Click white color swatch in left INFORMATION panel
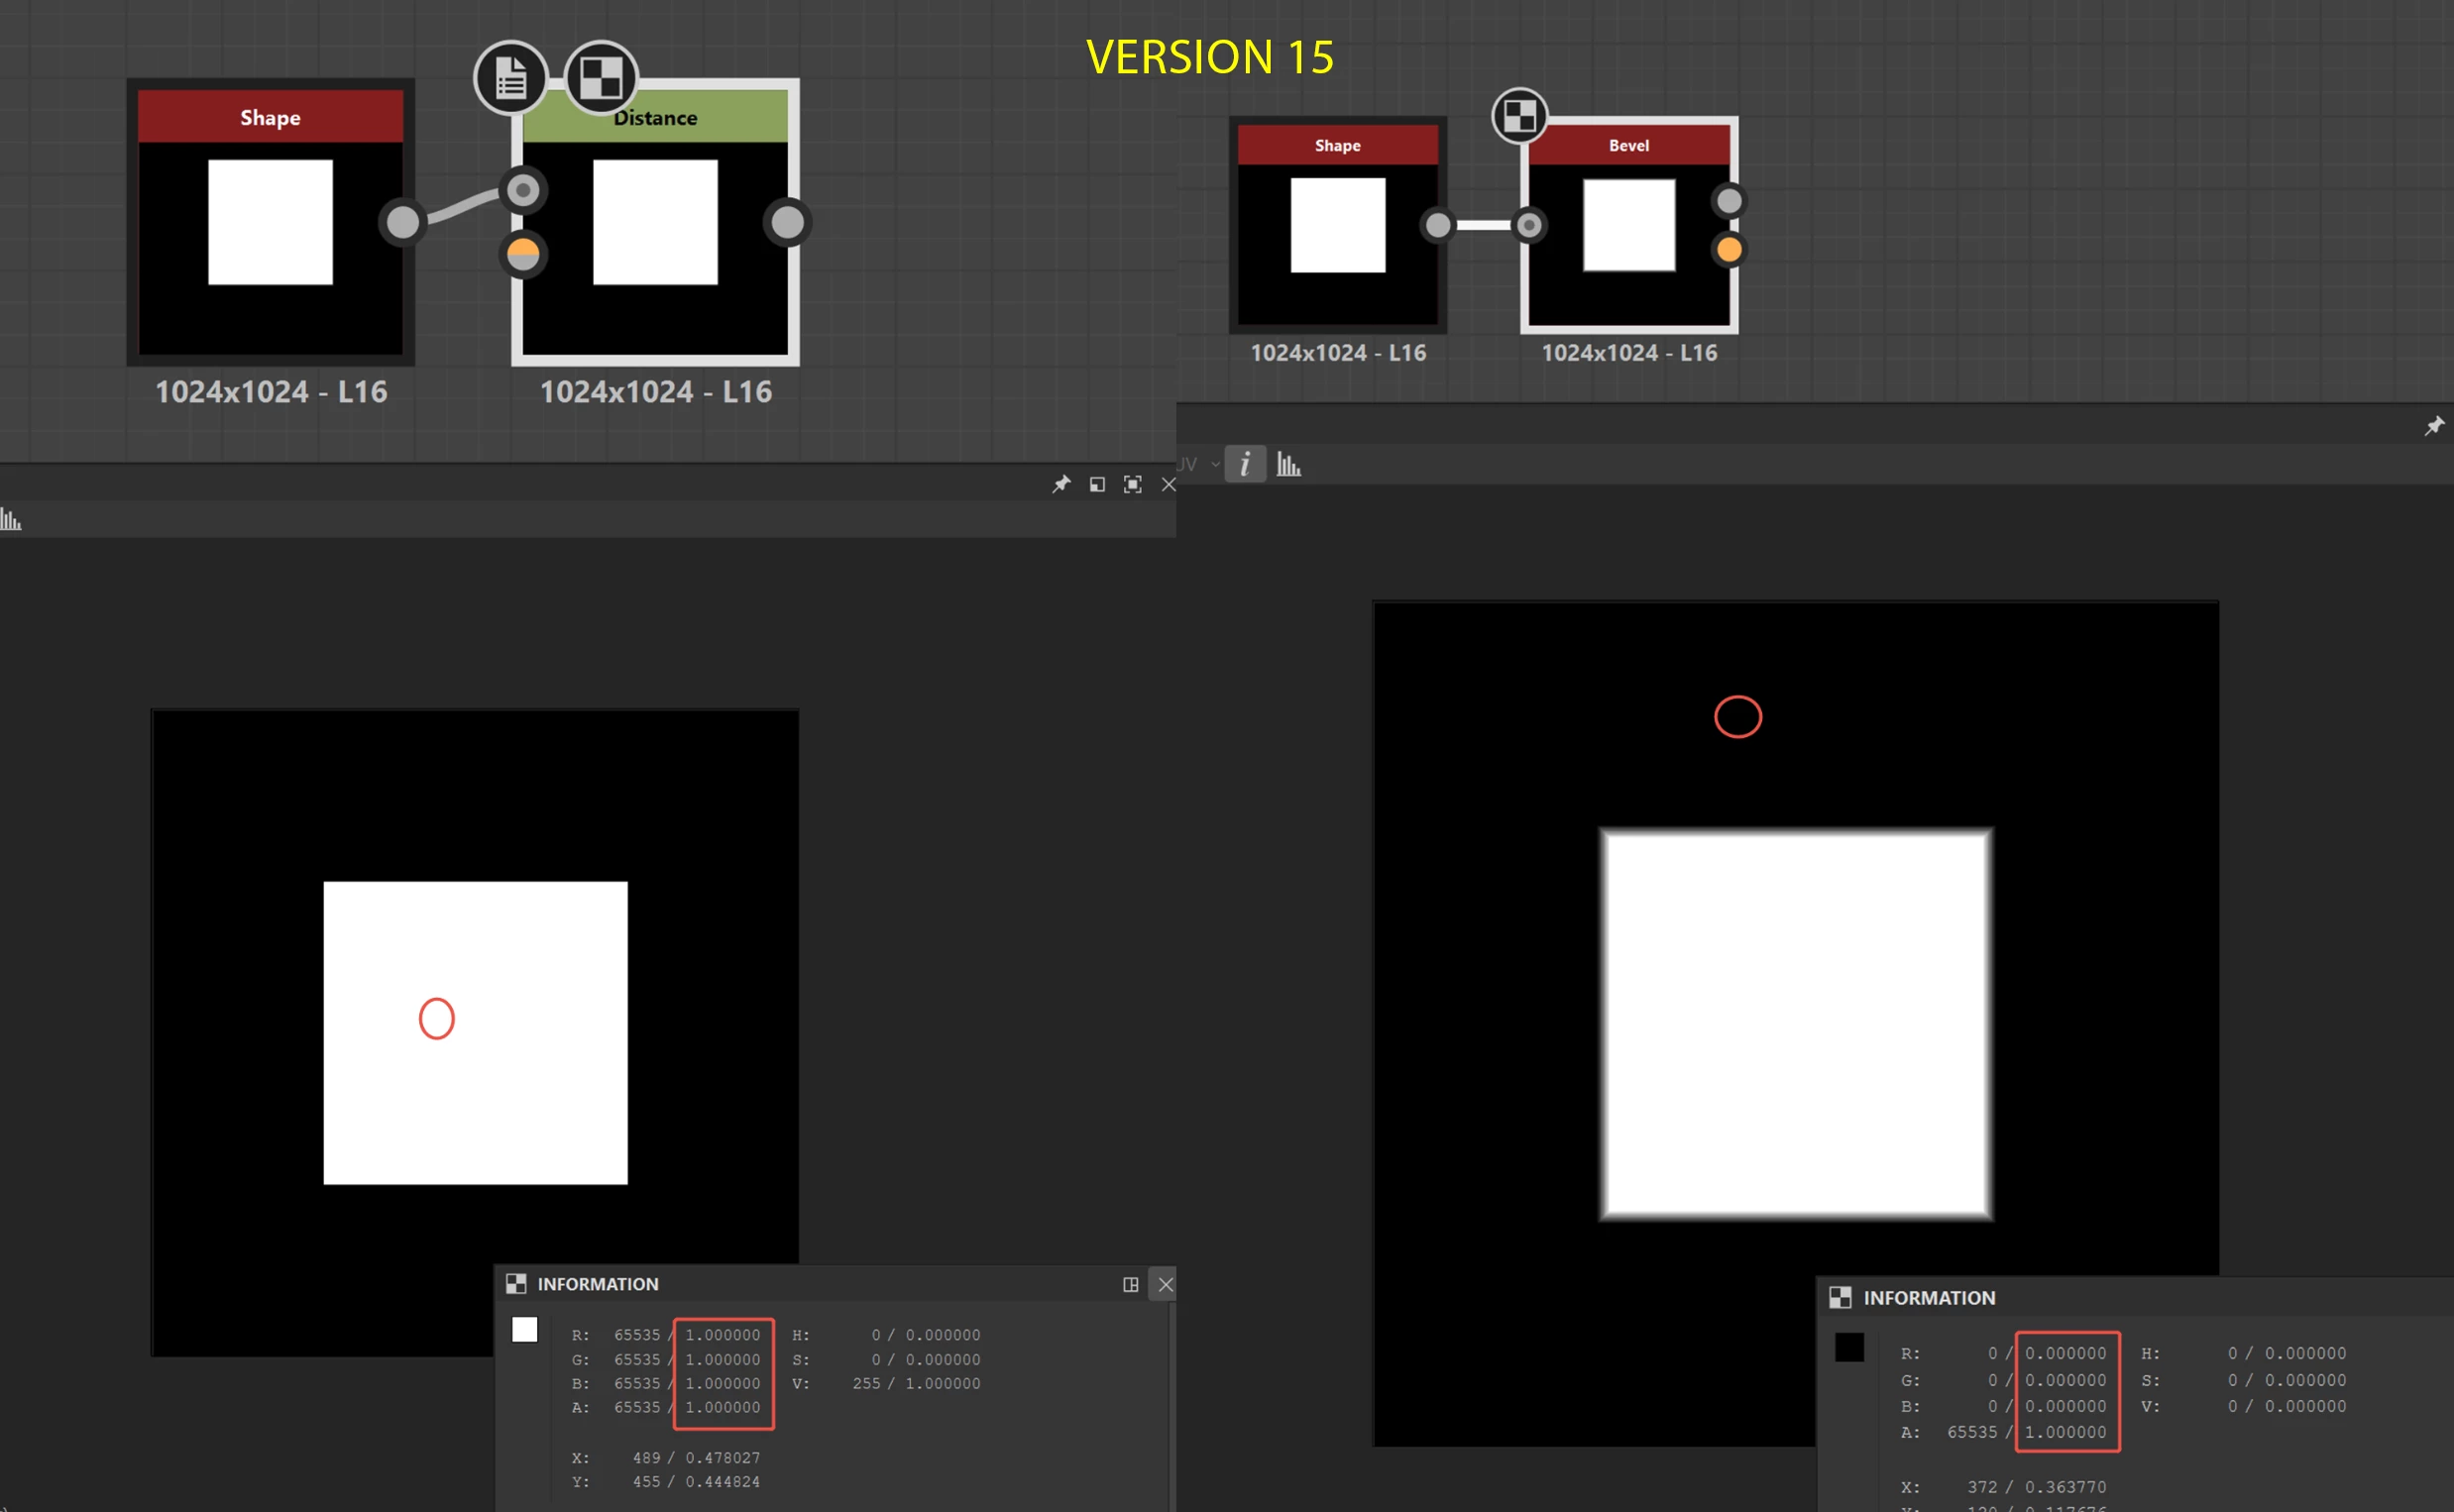 (524, 1330)
